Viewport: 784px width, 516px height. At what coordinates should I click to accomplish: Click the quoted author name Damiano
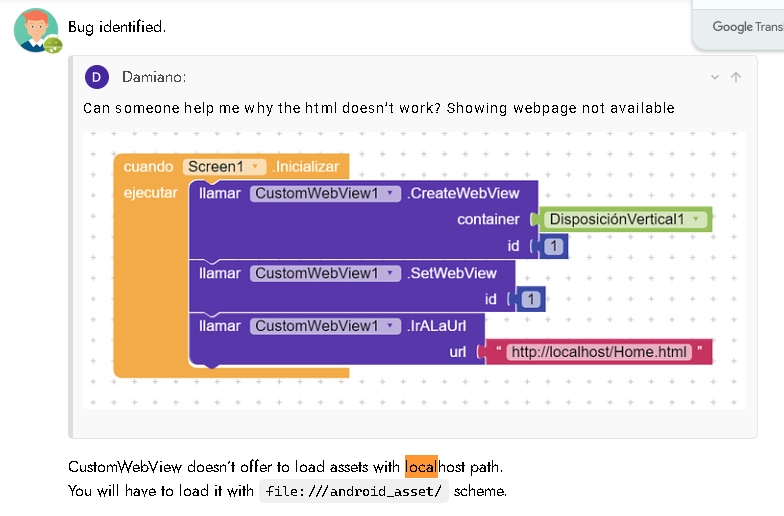click(x=154, y=77)
